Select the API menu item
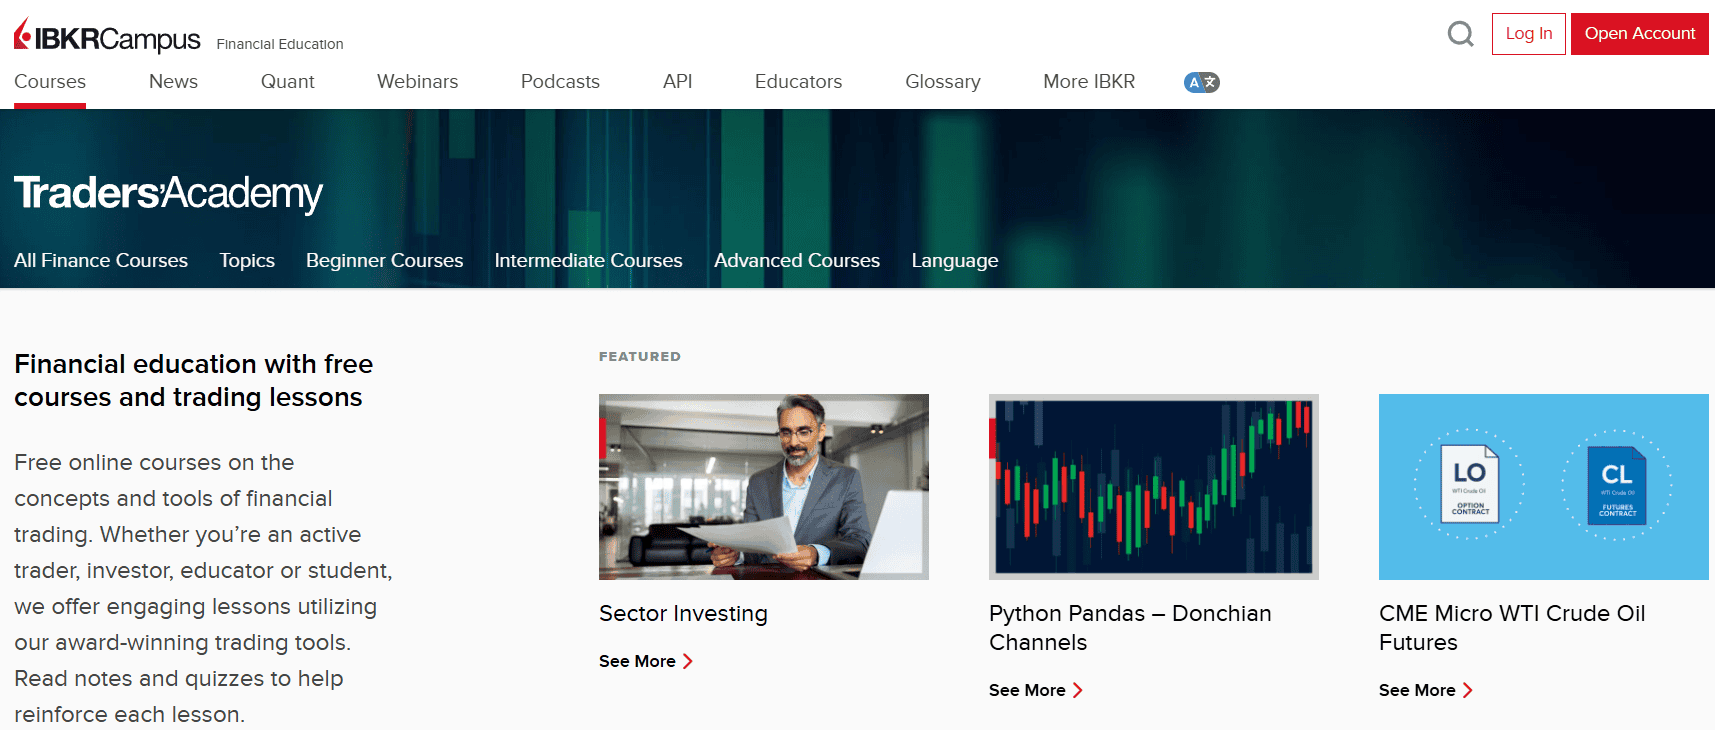 [678, 82]
